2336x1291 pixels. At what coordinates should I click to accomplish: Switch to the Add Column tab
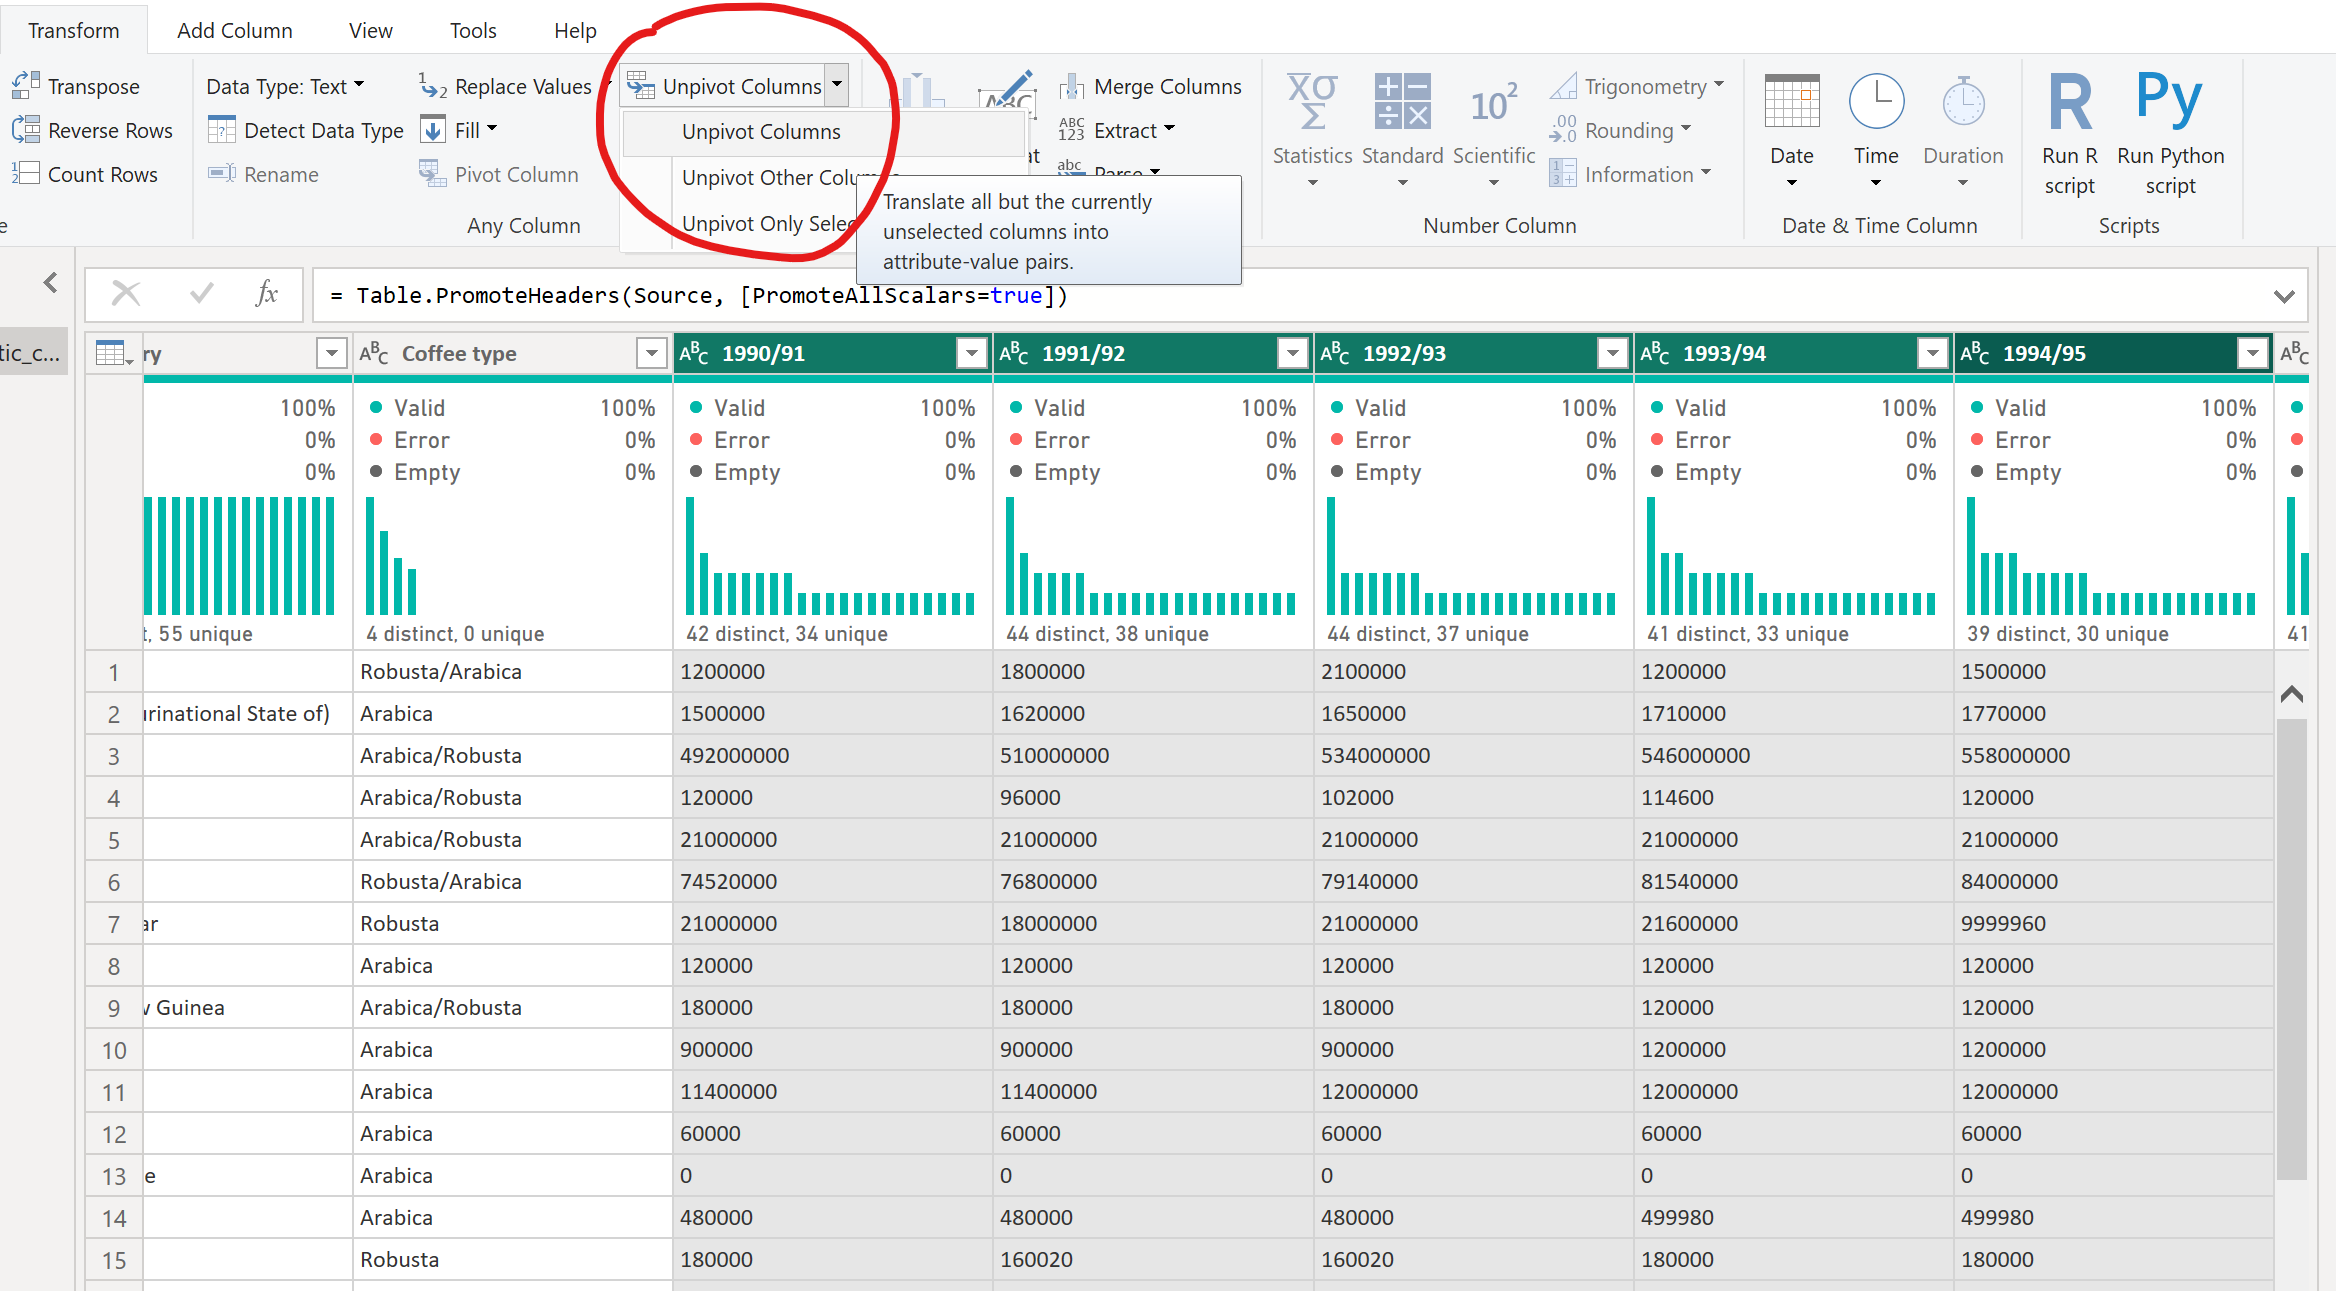click(234, 30)
